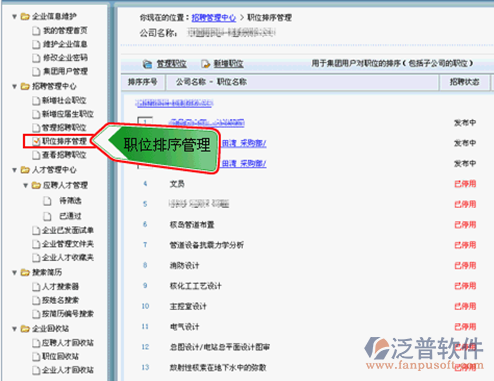Click the page icon next to 待筛选
494x381 pixels.
click(x=47, y=201)
